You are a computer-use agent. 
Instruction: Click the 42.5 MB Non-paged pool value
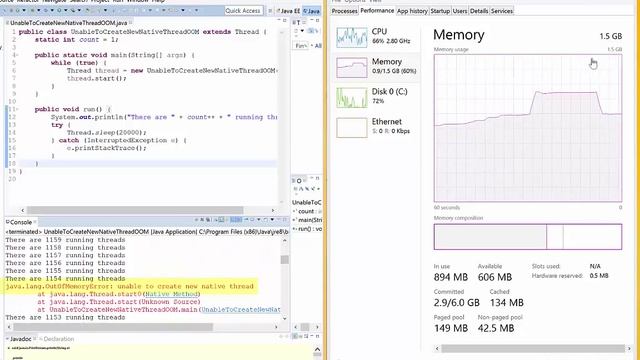[496, 328]
